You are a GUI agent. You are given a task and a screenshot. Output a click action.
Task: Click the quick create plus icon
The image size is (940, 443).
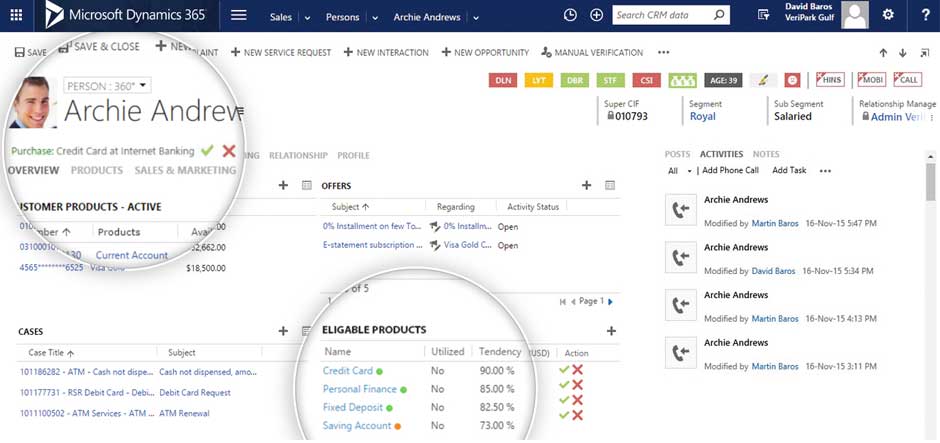click(597, 15)
